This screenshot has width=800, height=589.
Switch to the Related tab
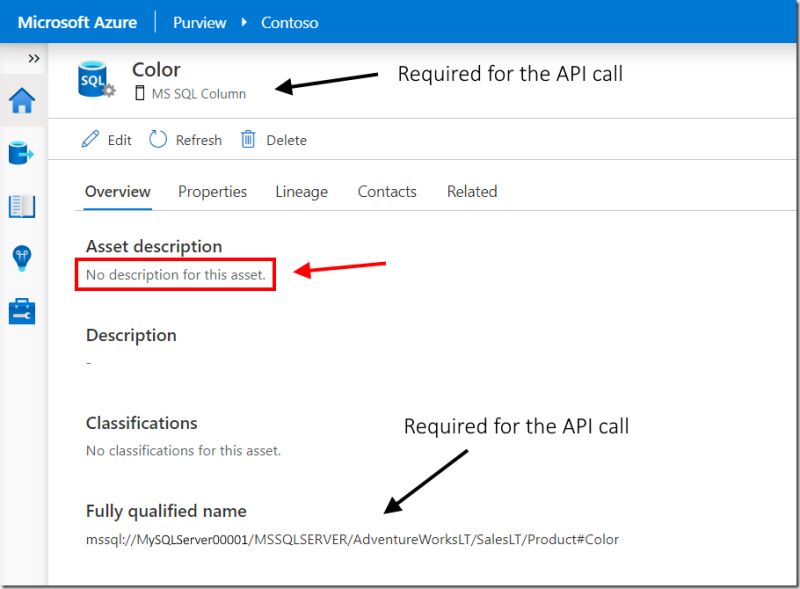click(x=471, y=191)
